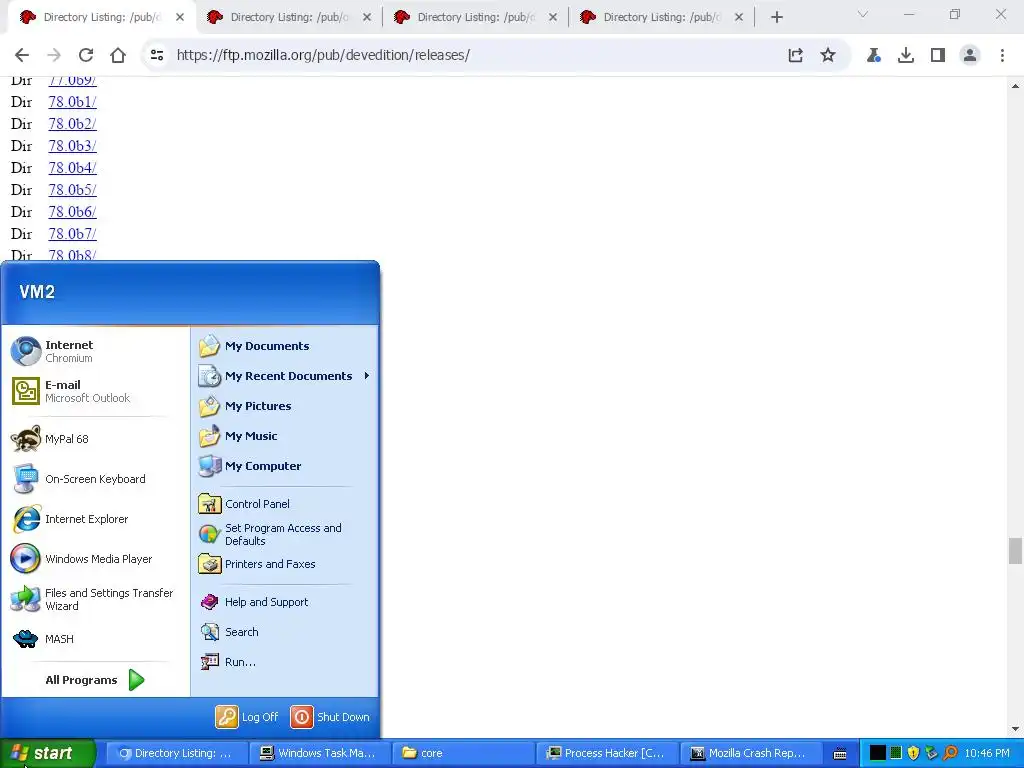The width and height of the screenshot is (1024, 768).
Task: Open the 78.0b5/ directory link
Action: 72,189
